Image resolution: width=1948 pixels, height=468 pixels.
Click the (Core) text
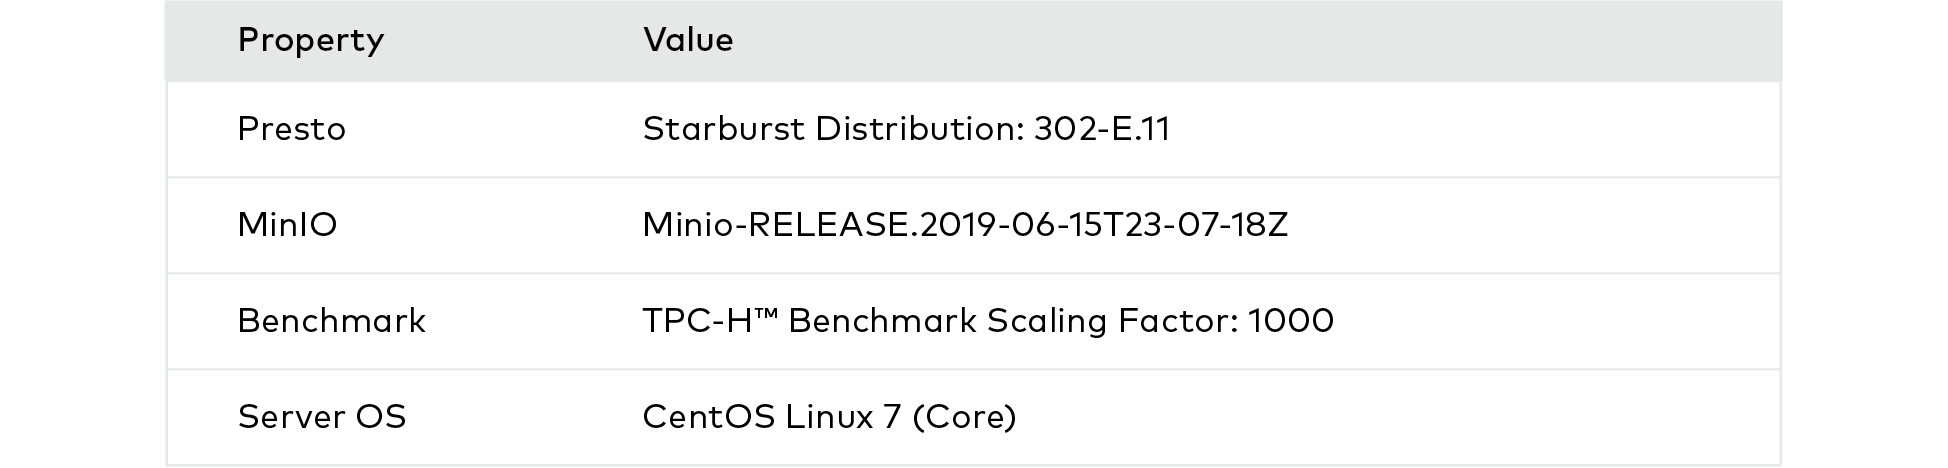(x=964, y=417)
